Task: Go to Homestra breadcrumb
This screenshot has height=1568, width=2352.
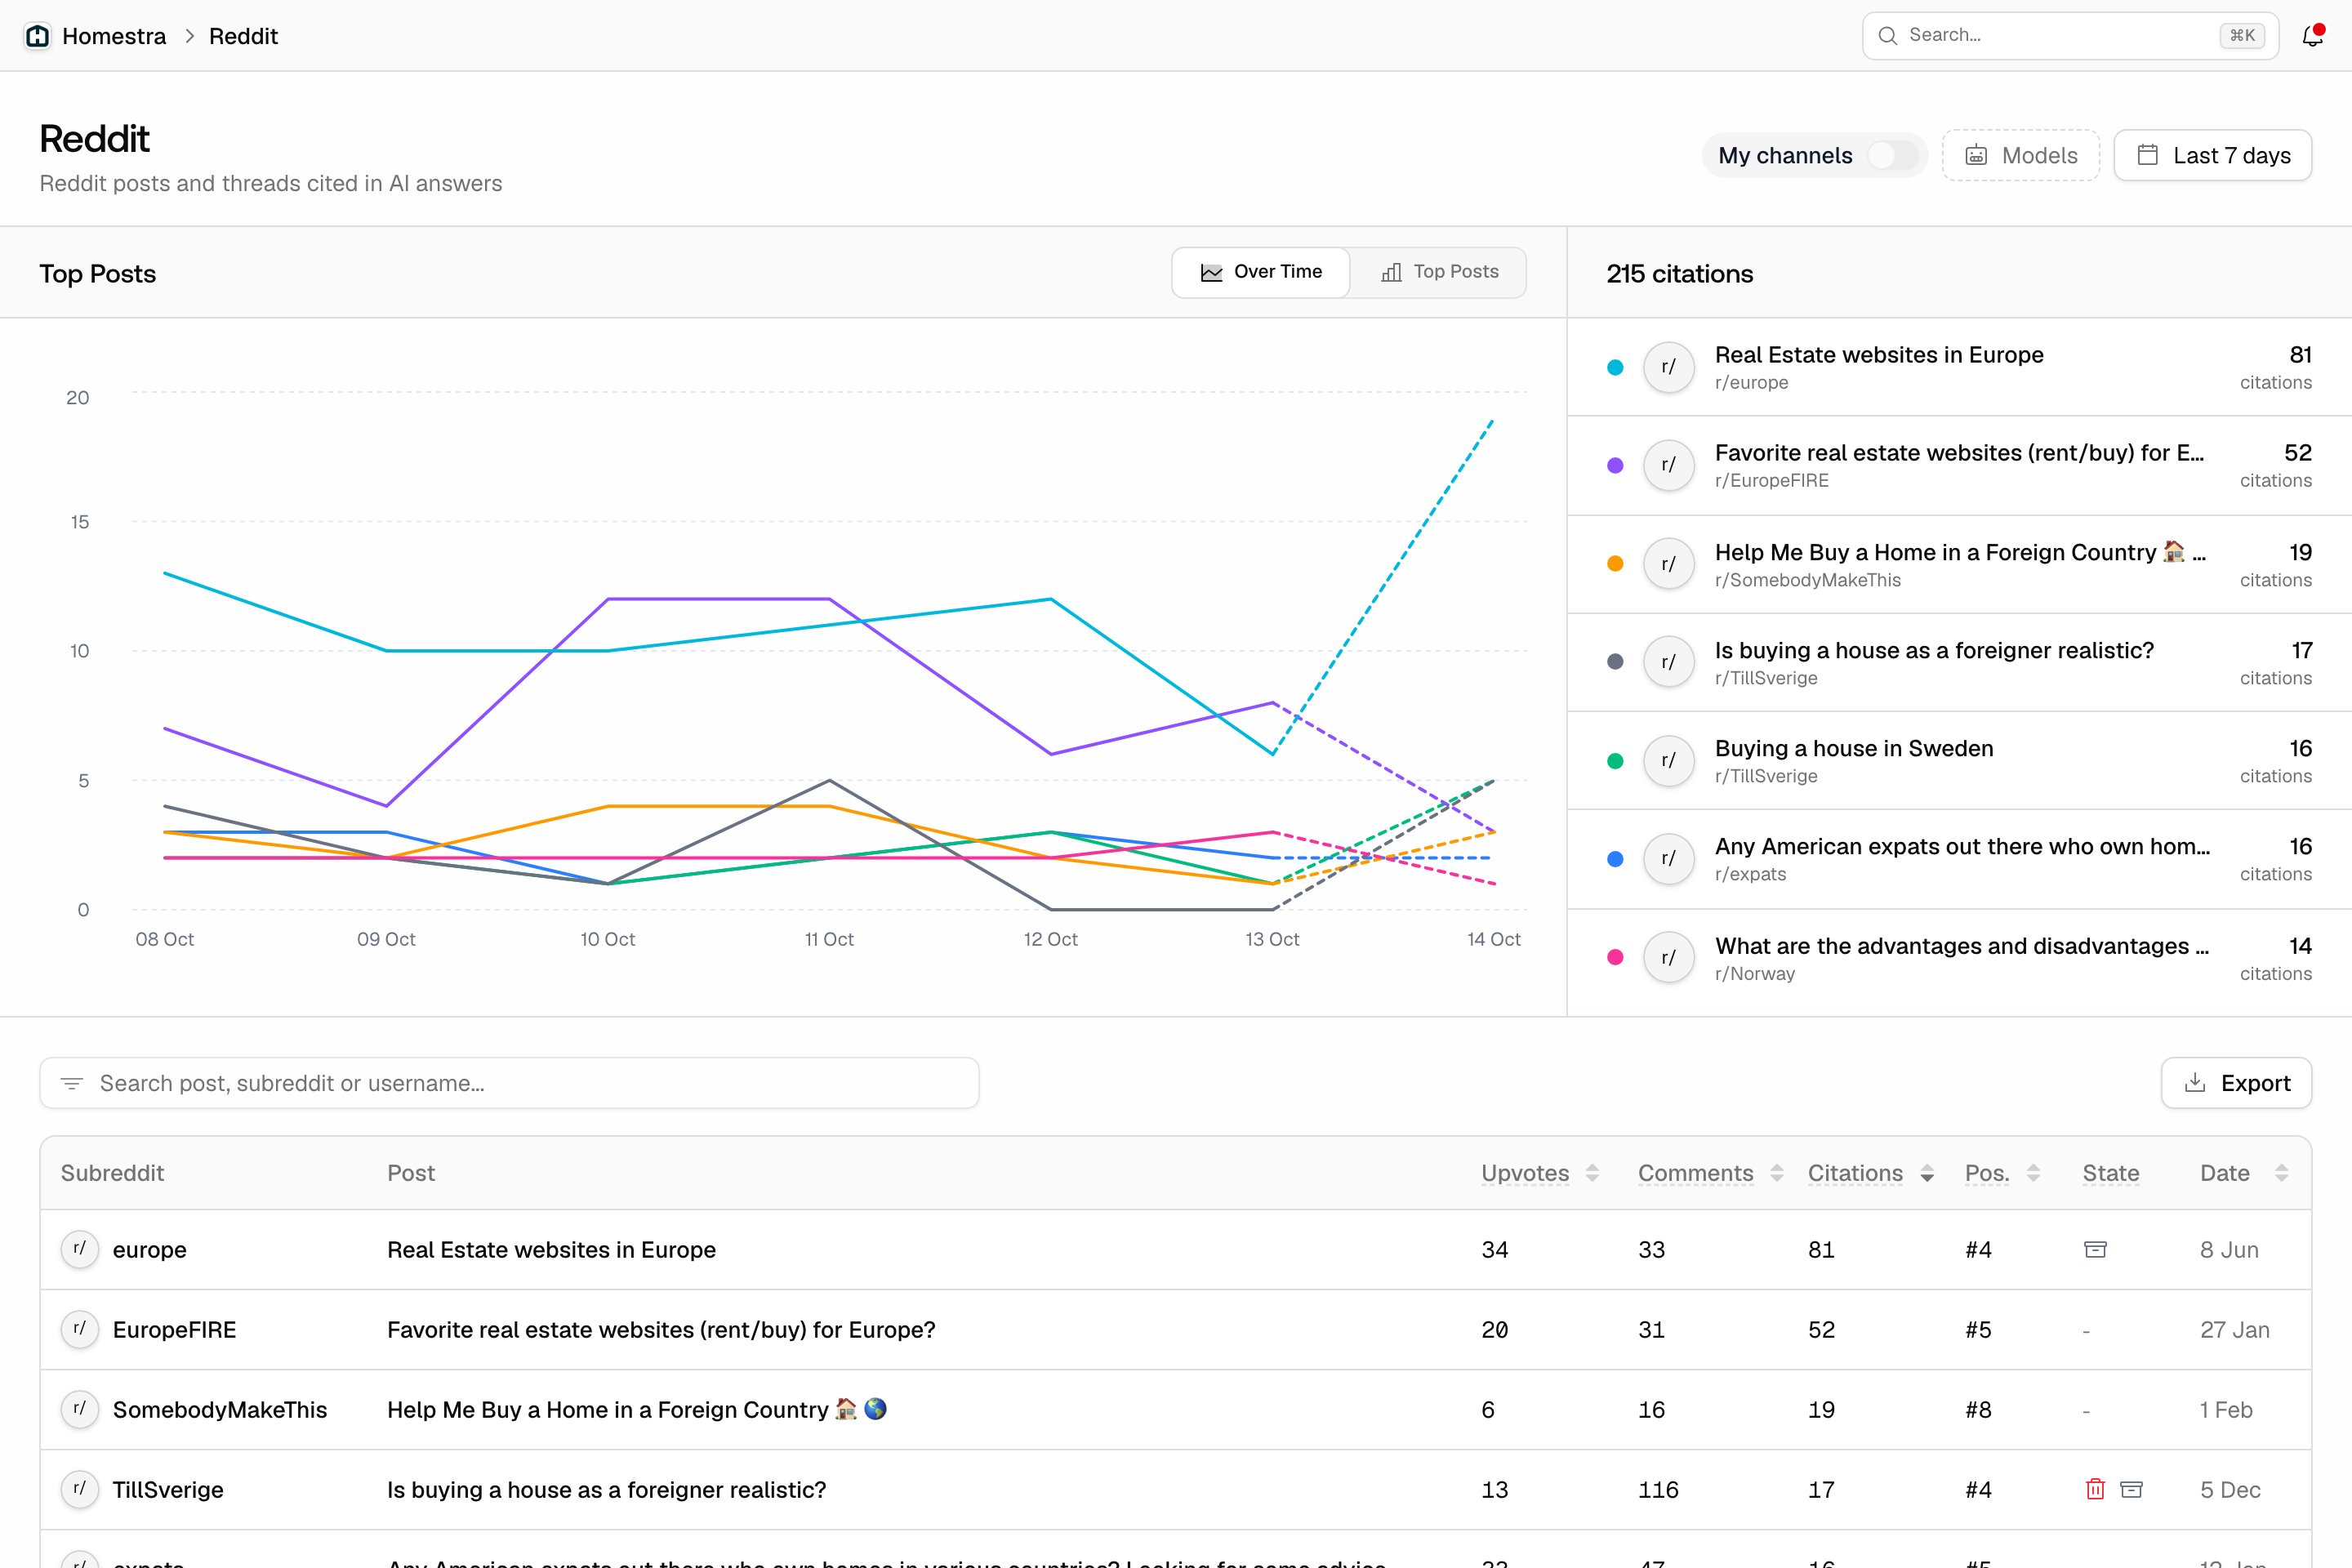Action: [x=114, y=36]
